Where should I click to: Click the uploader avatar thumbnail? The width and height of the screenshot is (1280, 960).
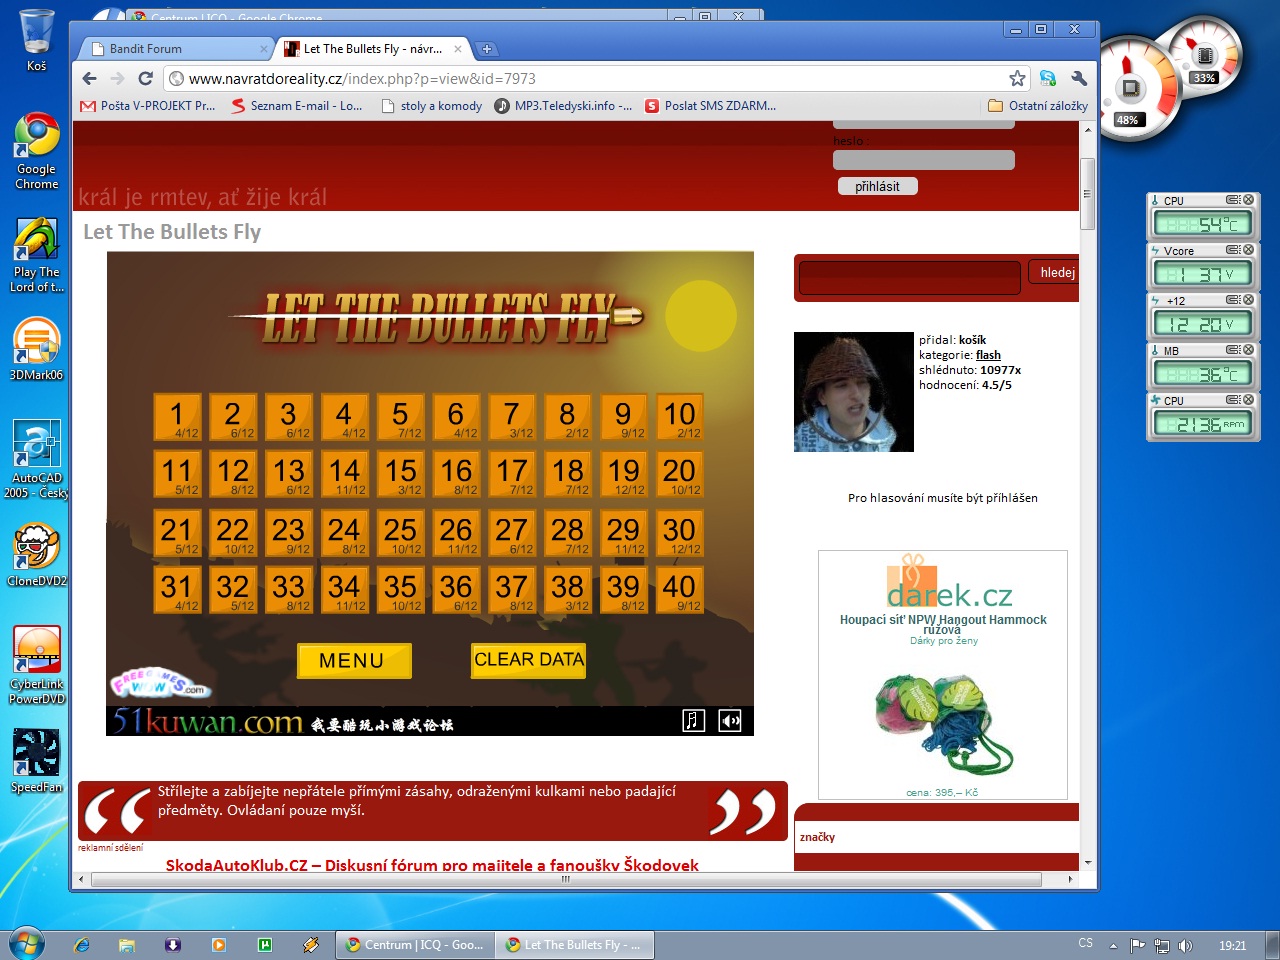[853, 392]
